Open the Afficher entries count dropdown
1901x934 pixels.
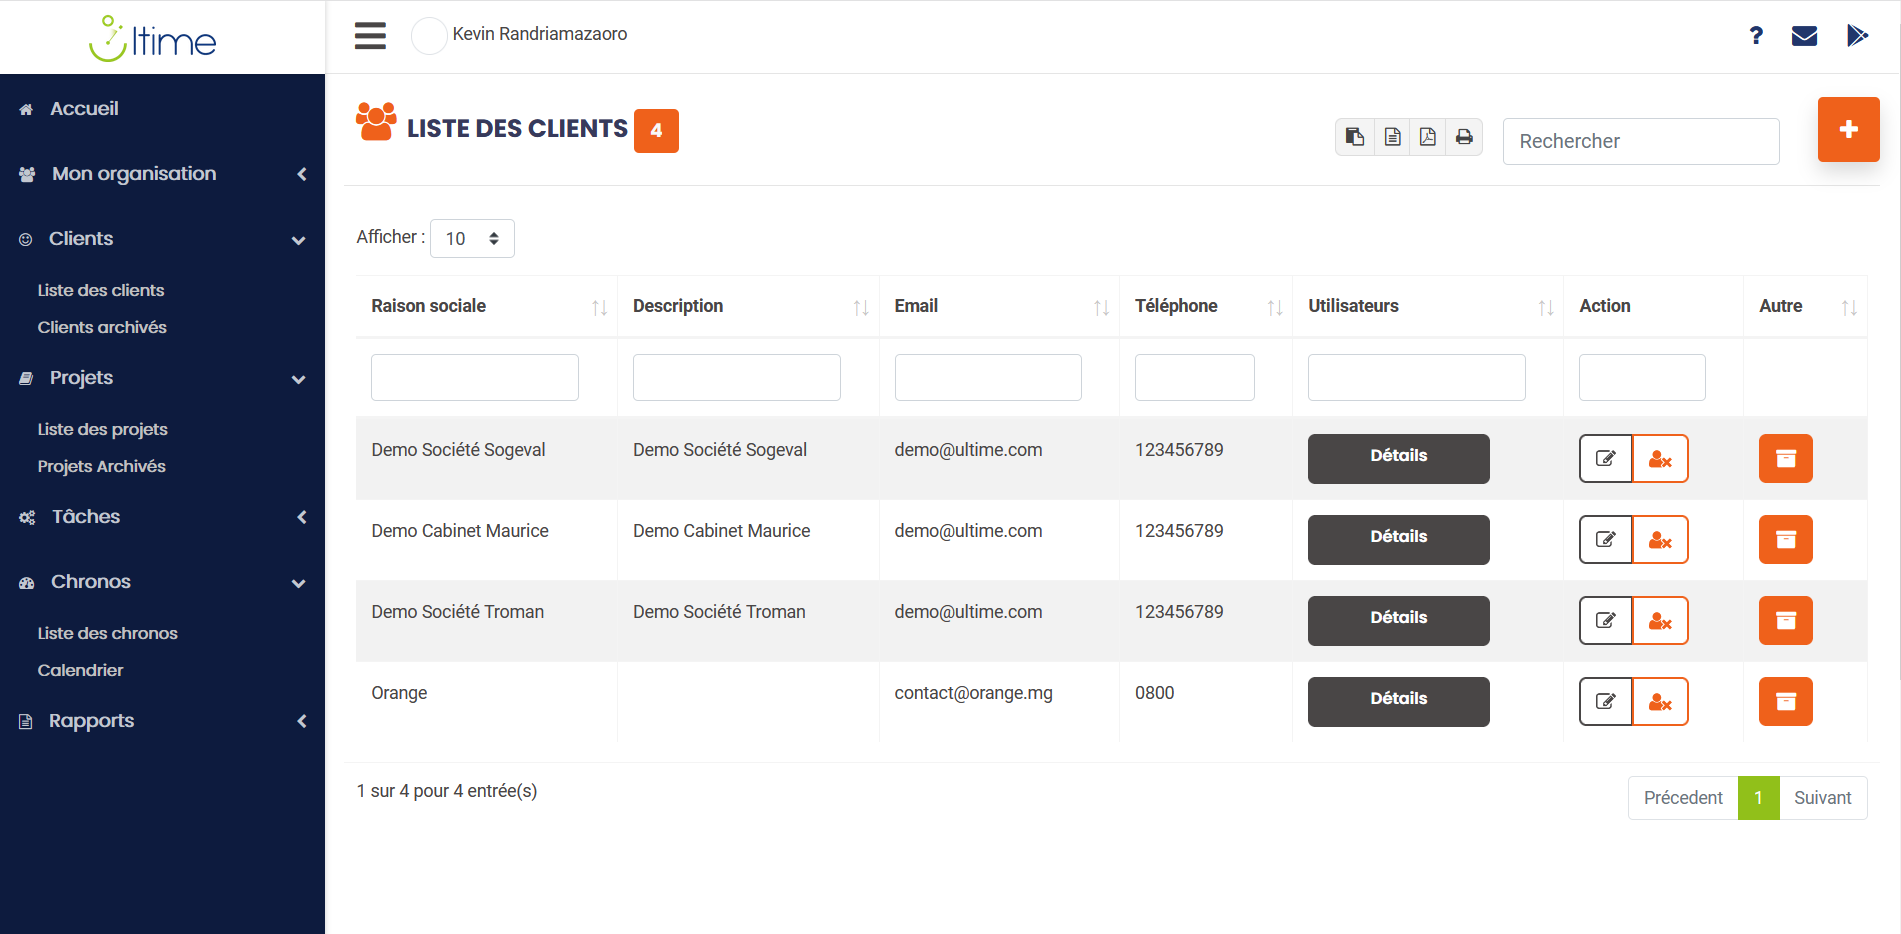(472, 238)
